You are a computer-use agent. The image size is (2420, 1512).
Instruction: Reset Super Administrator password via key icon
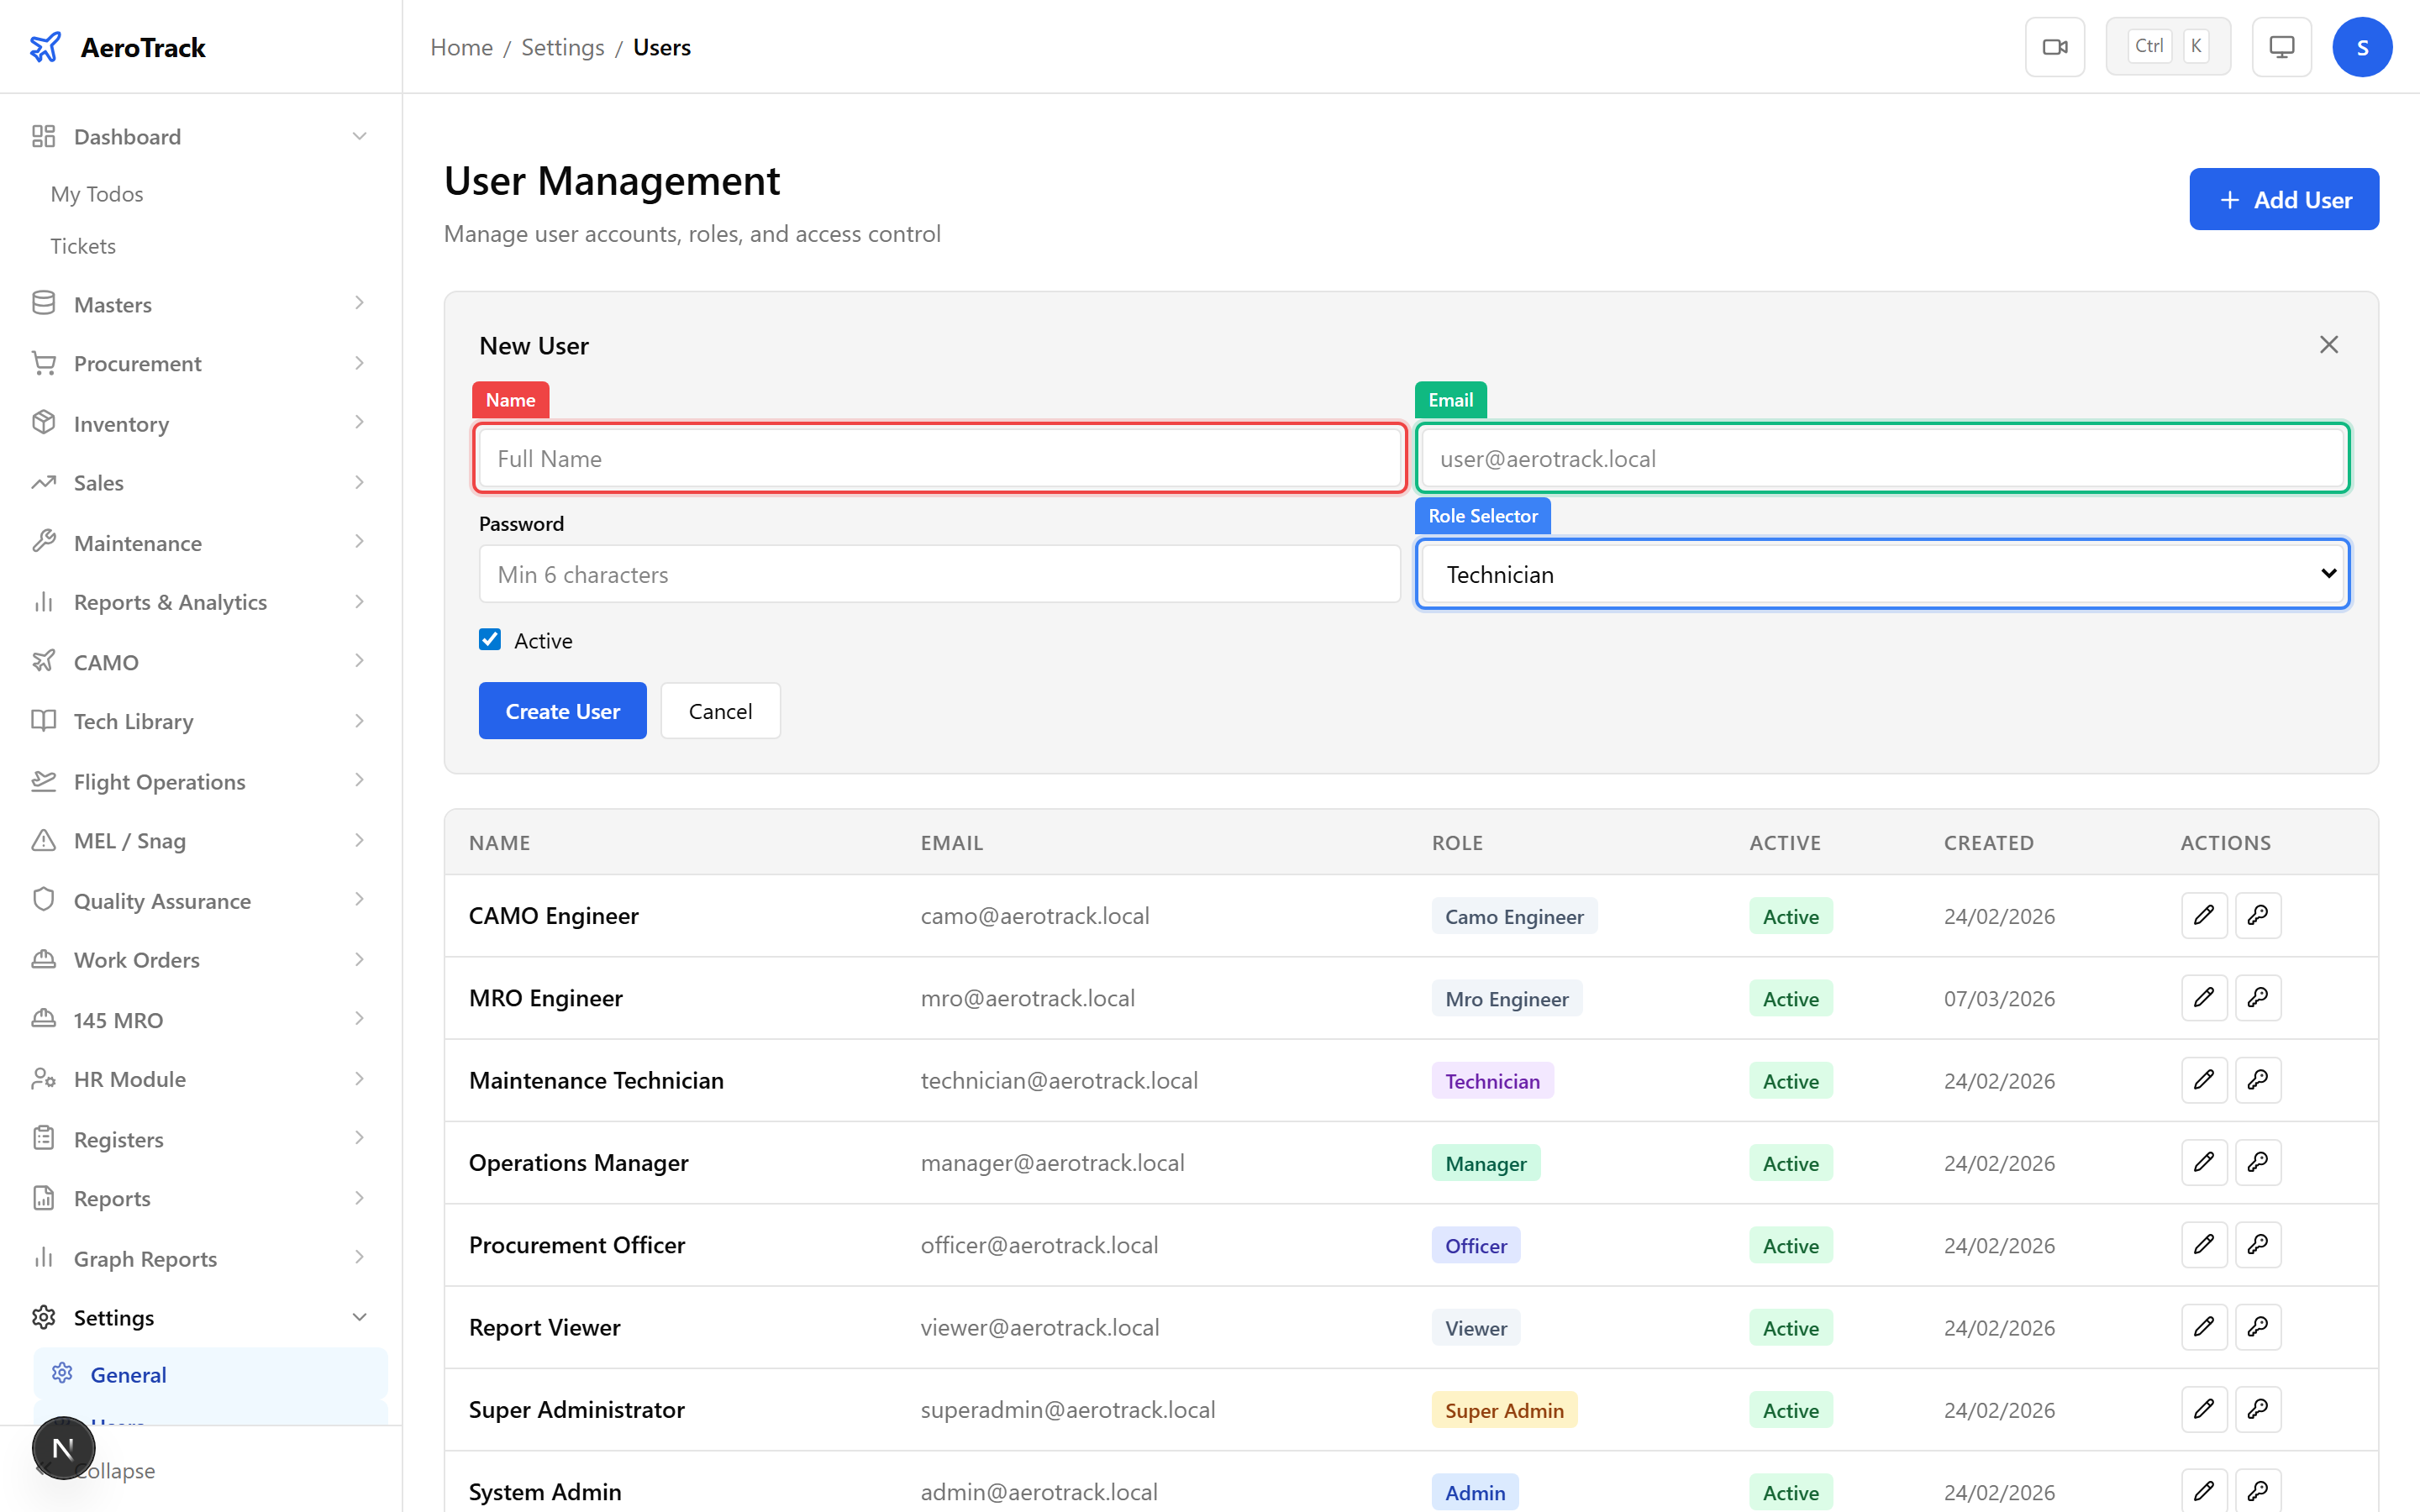click(x=2258, y=1409)
